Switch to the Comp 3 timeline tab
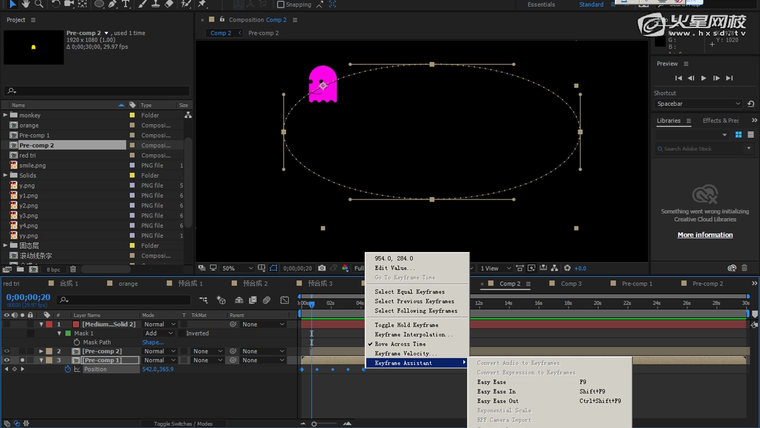760x428 pixels. tap(570, 283)
